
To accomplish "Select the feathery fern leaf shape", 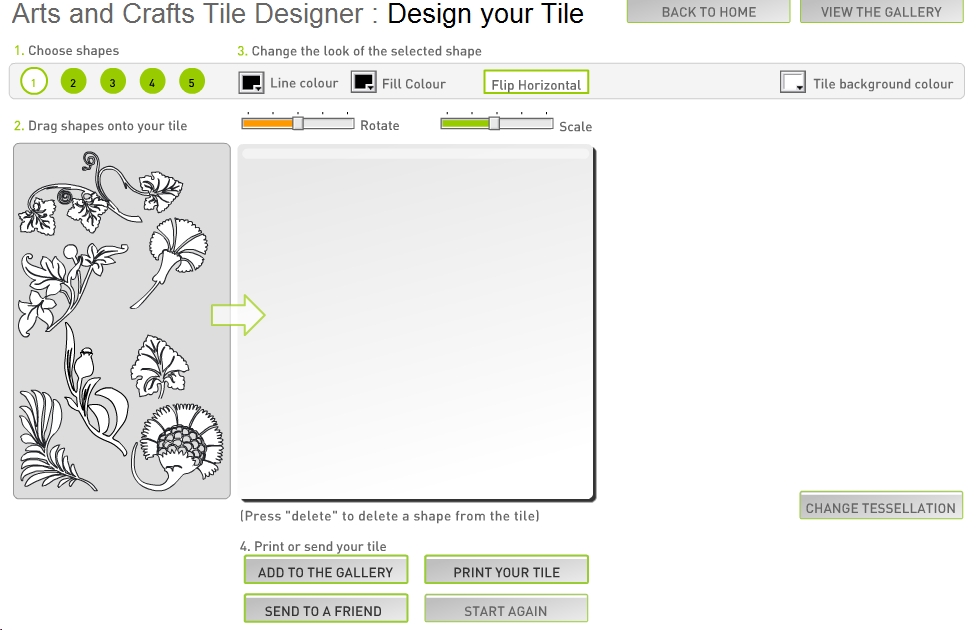I will (x=41, y=430).
